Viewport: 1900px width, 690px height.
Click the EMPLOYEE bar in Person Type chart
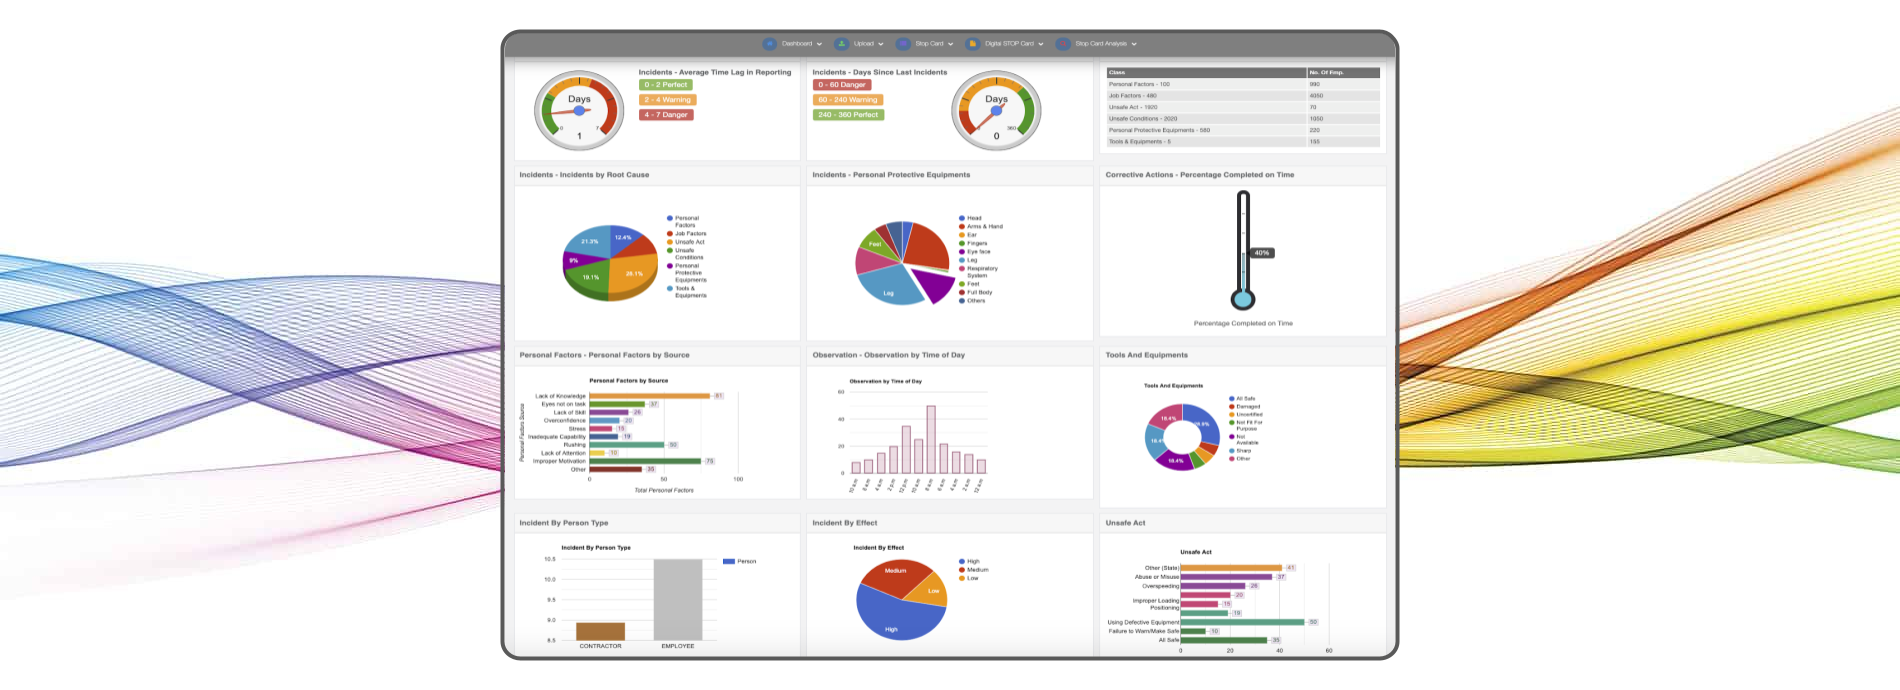678,600
